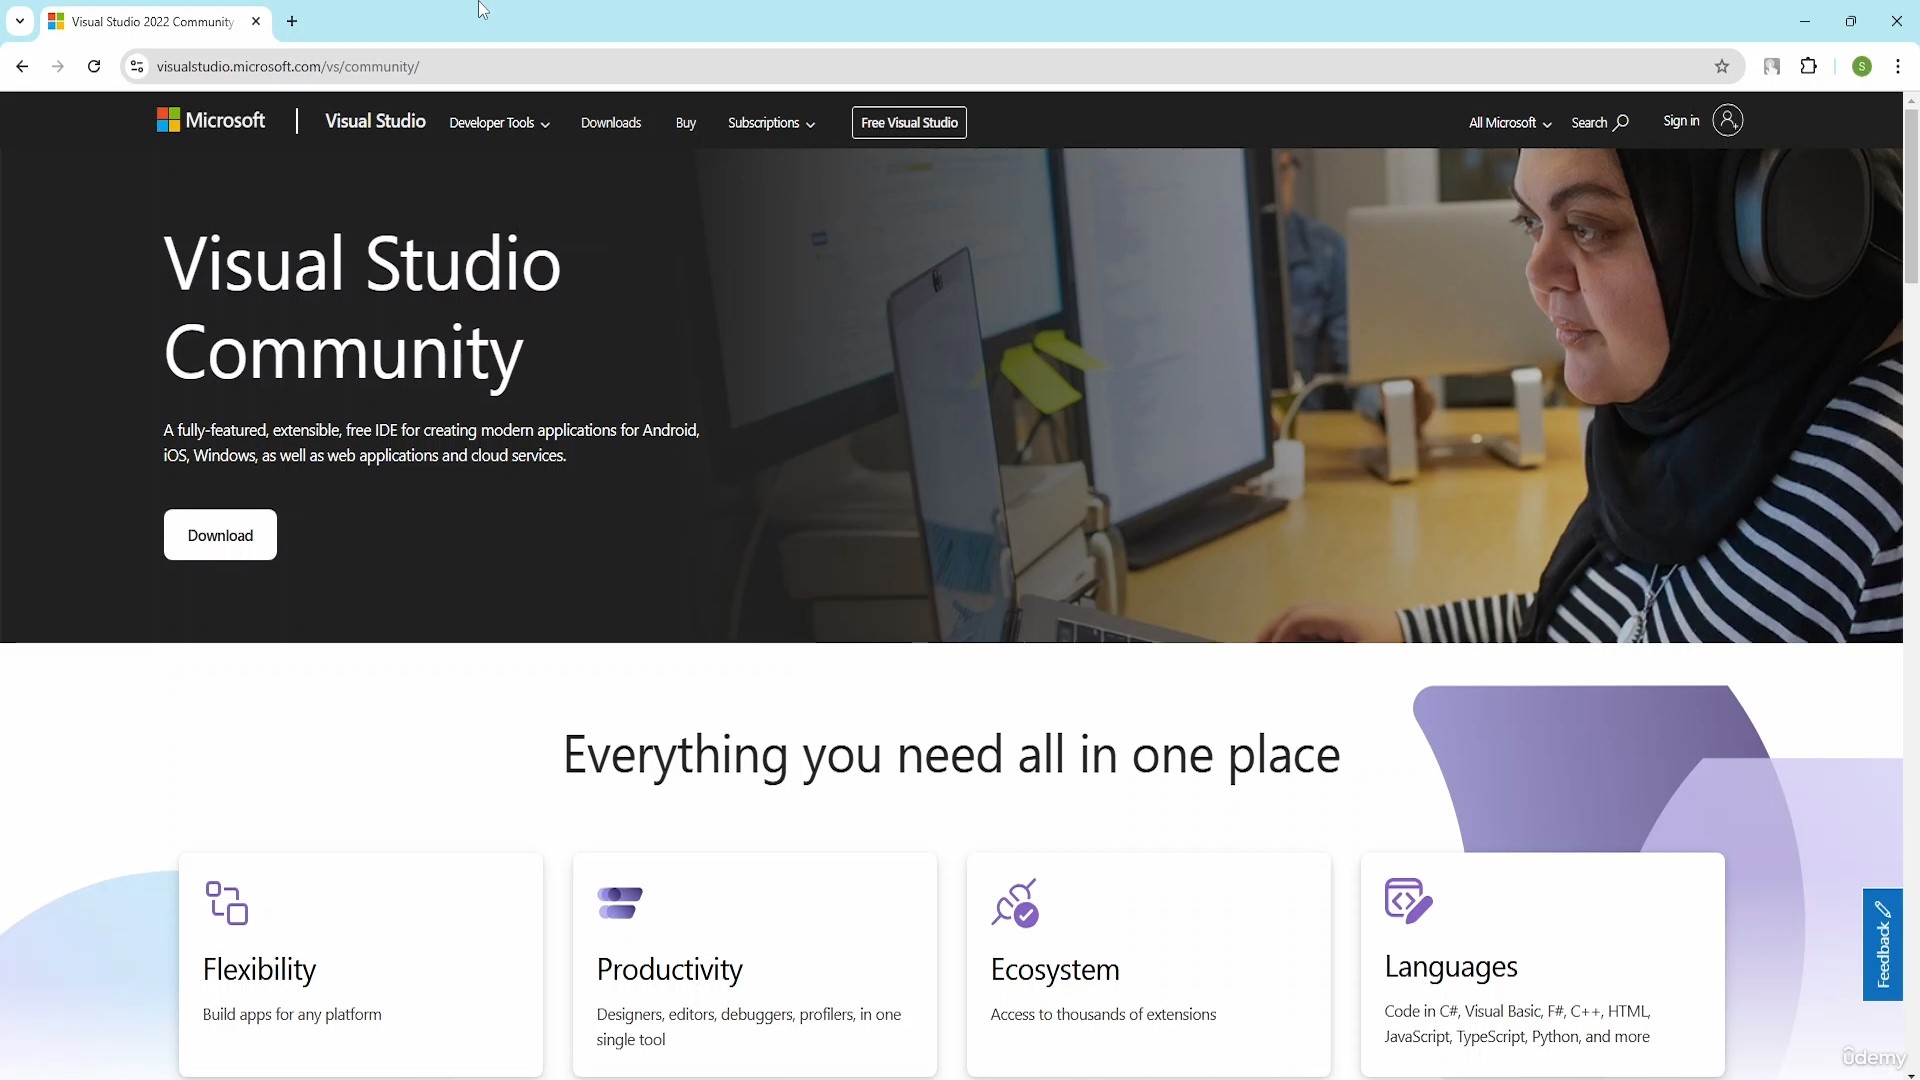Click the Search text in header
The image size is (1920, 1080).
click(x=1589, y=123)
